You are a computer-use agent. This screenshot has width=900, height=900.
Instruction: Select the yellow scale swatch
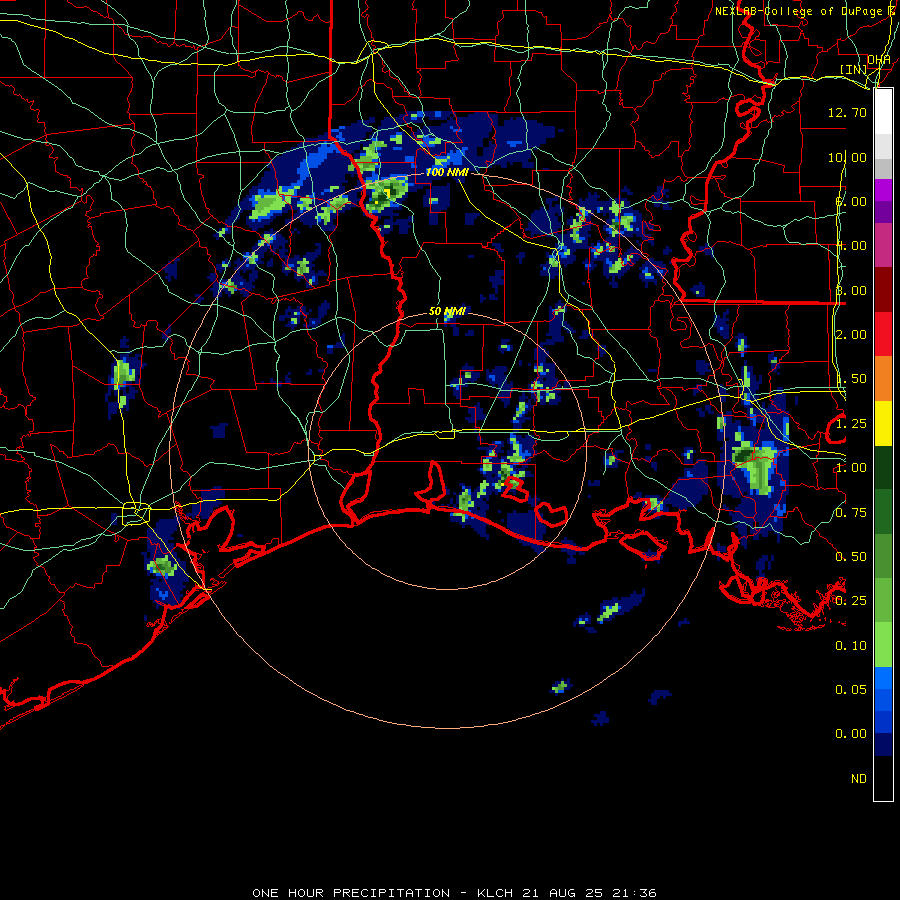coord(883,424)
